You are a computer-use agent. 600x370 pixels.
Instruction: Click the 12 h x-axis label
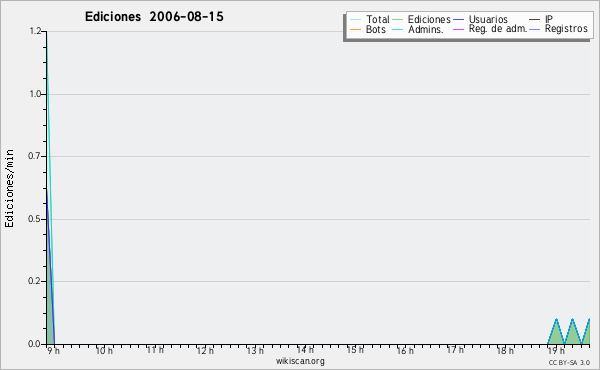point(205,350)
